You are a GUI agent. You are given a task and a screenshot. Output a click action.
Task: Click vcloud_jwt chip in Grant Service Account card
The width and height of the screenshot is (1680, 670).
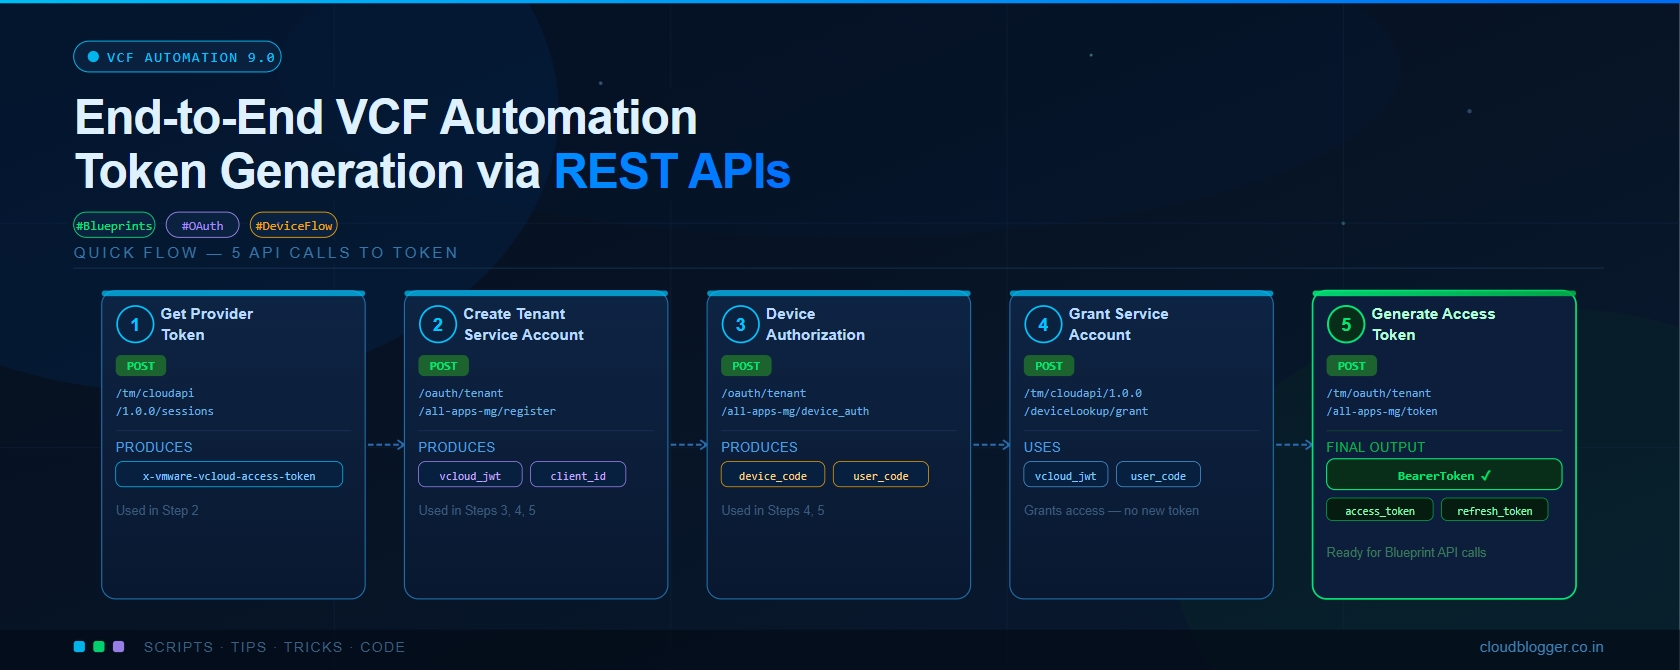point(1066,475)
